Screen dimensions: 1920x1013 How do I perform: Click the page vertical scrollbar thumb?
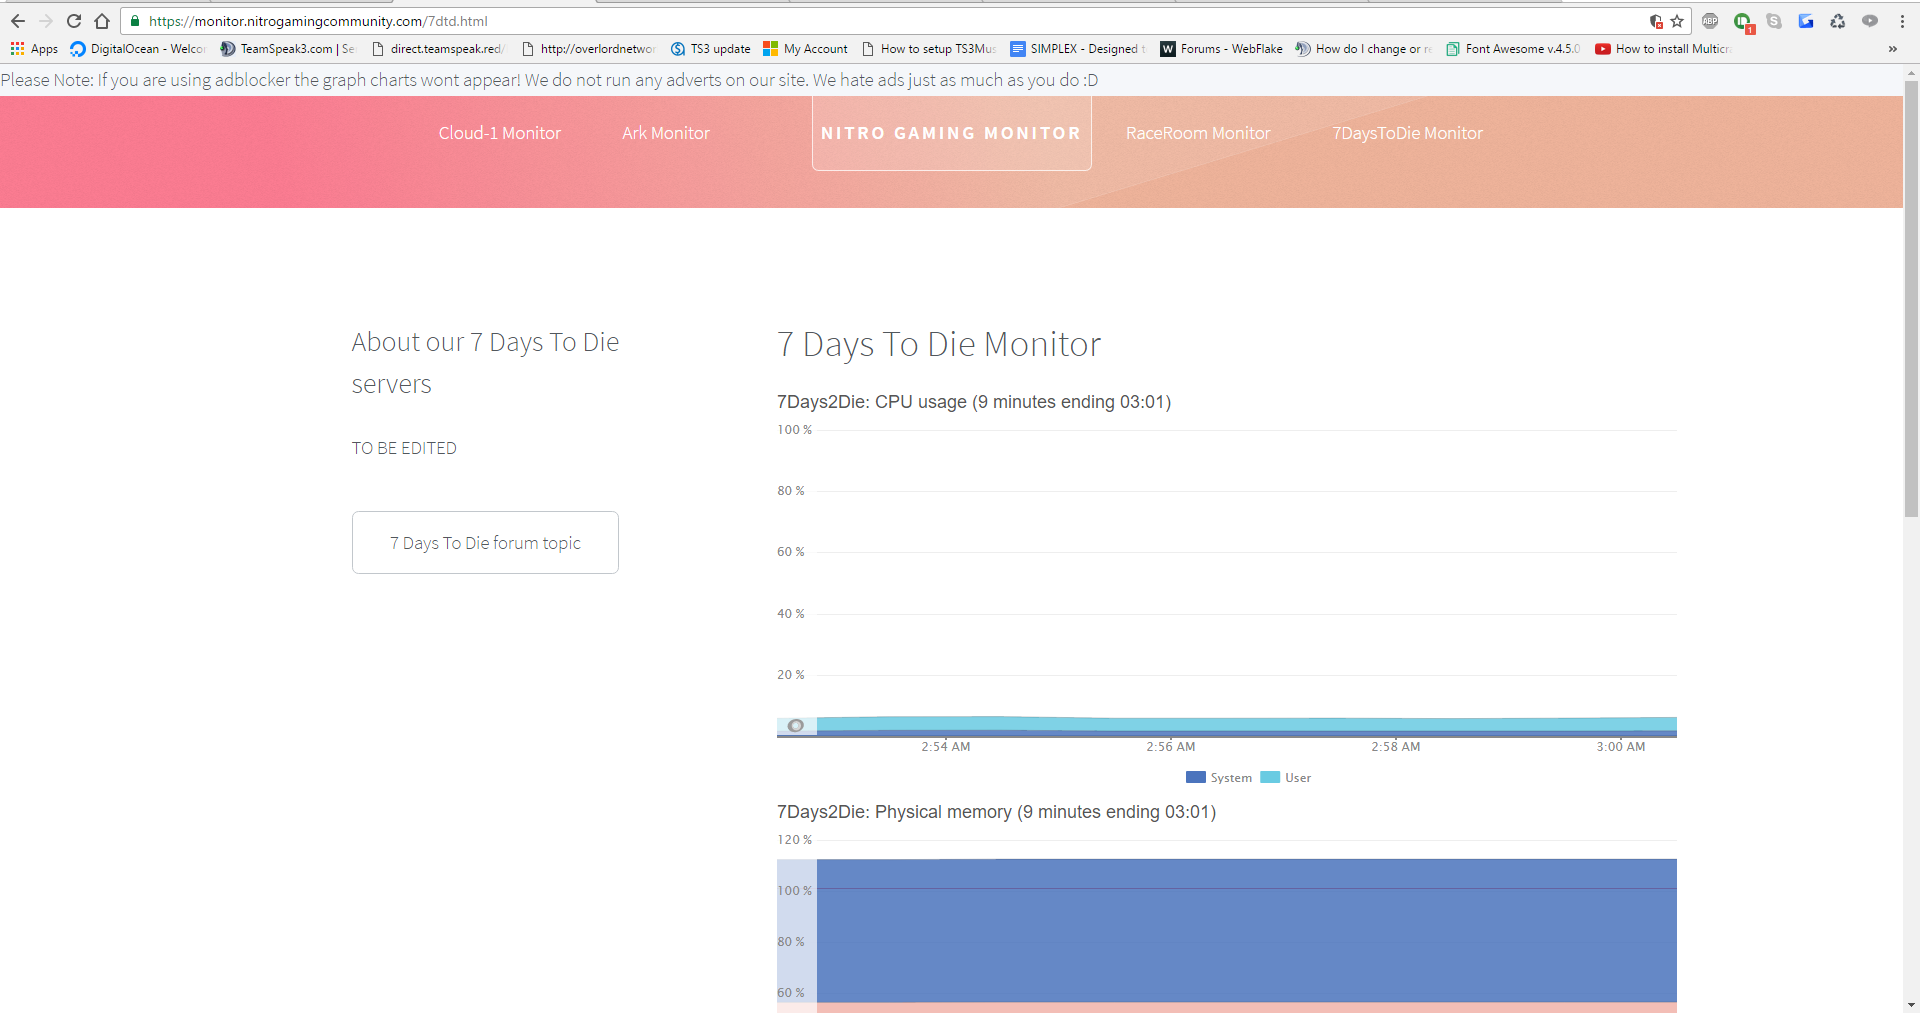click(1911, 298)
